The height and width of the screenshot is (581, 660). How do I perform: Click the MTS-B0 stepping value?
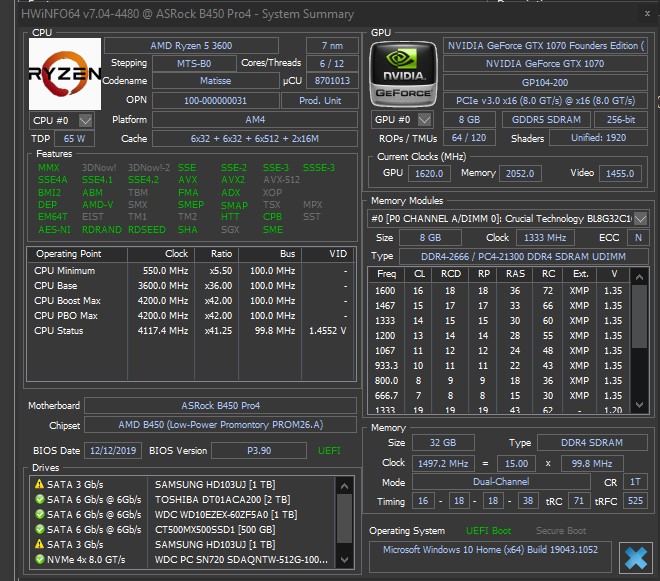[x=194, y=64]
